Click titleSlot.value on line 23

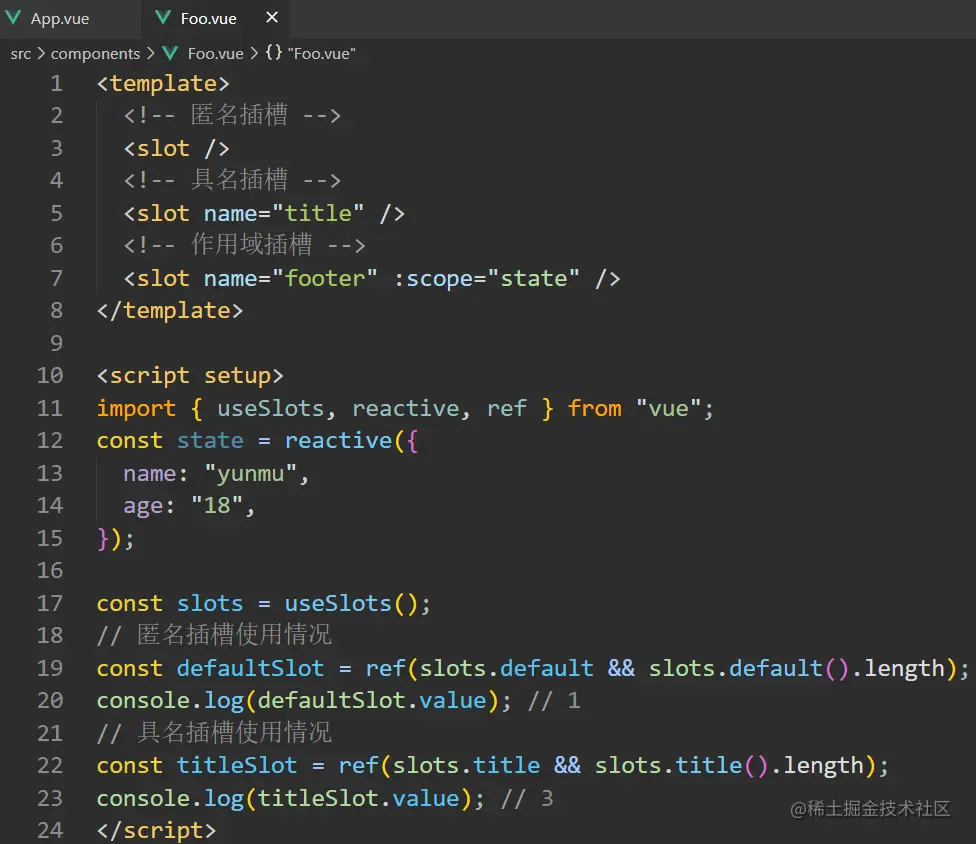click(x=359, y=799)
